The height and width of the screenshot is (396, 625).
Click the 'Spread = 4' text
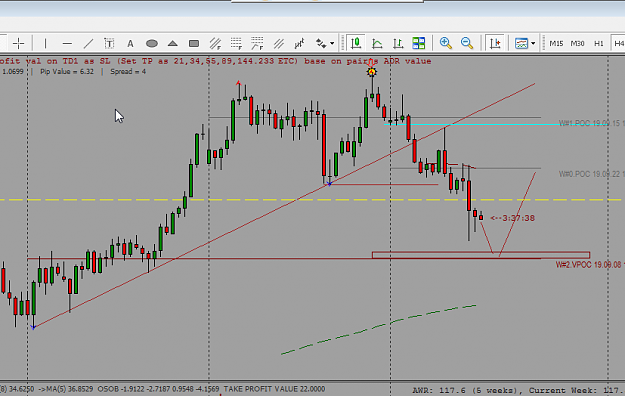(128, 72)
